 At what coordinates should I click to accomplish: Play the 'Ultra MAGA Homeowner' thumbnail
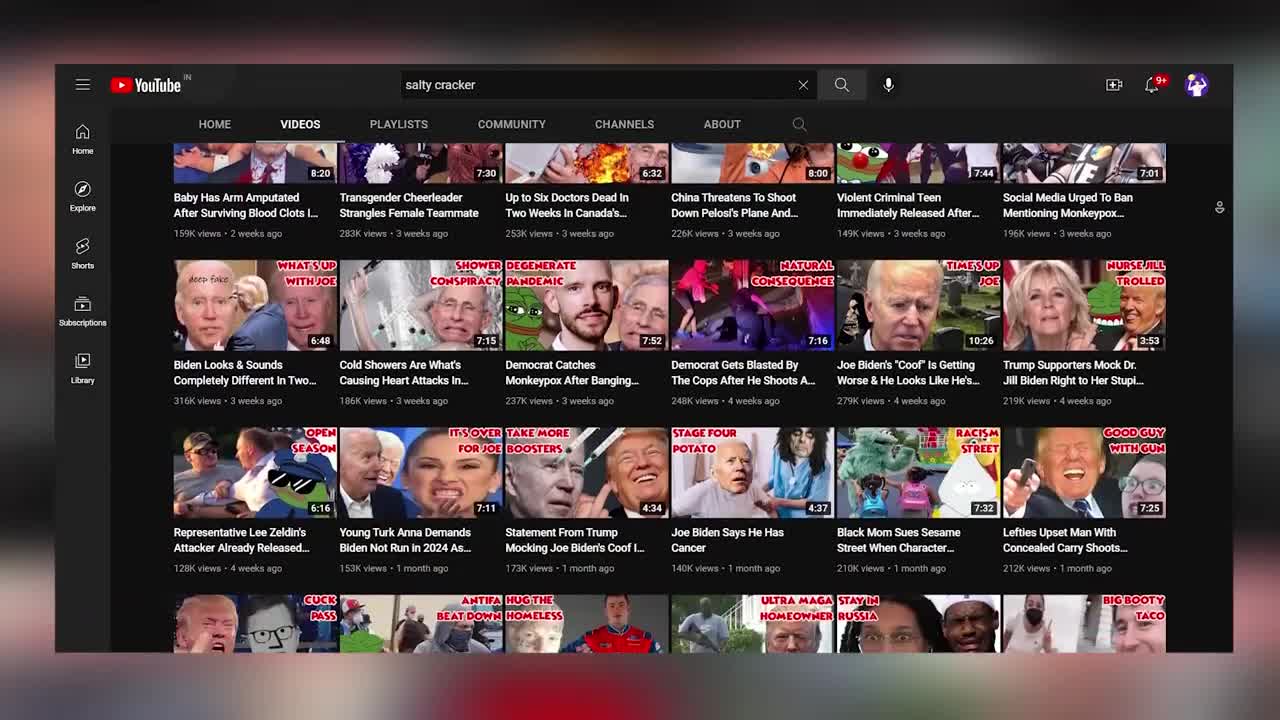pos(753,624)
